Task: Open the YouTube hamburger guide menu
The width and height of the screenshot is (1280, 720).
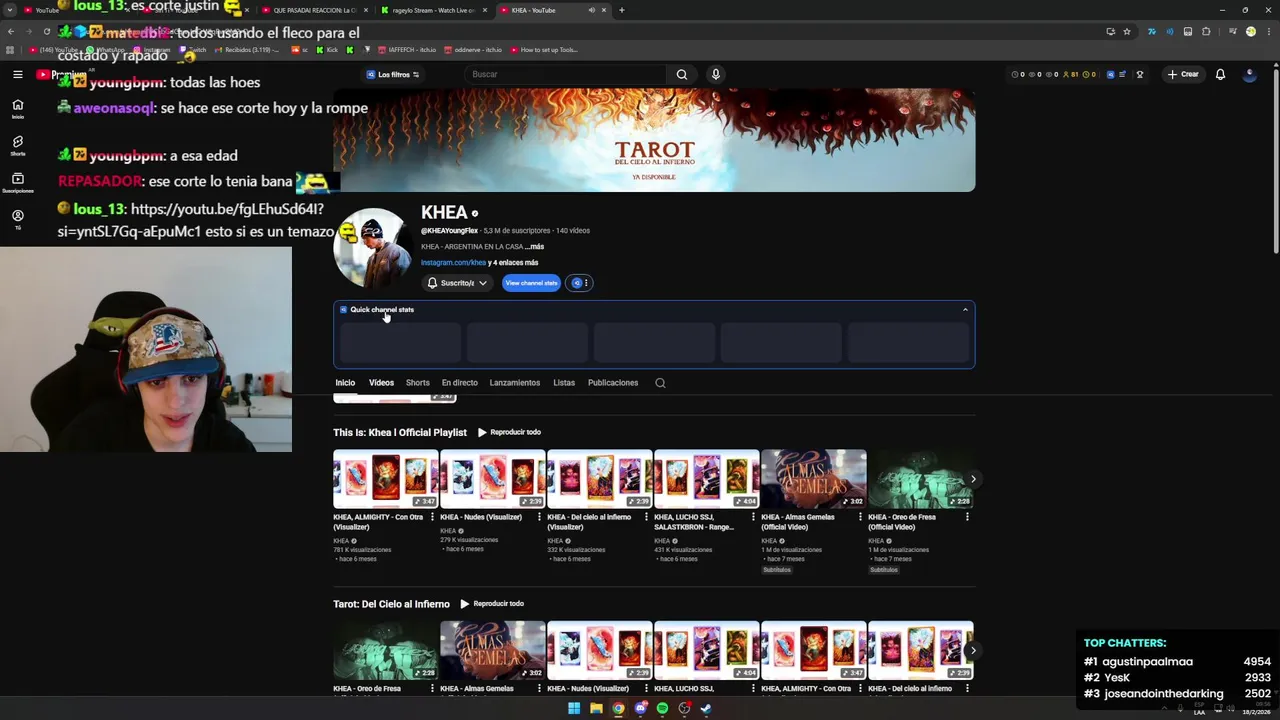Action: (x=17, y=74)
